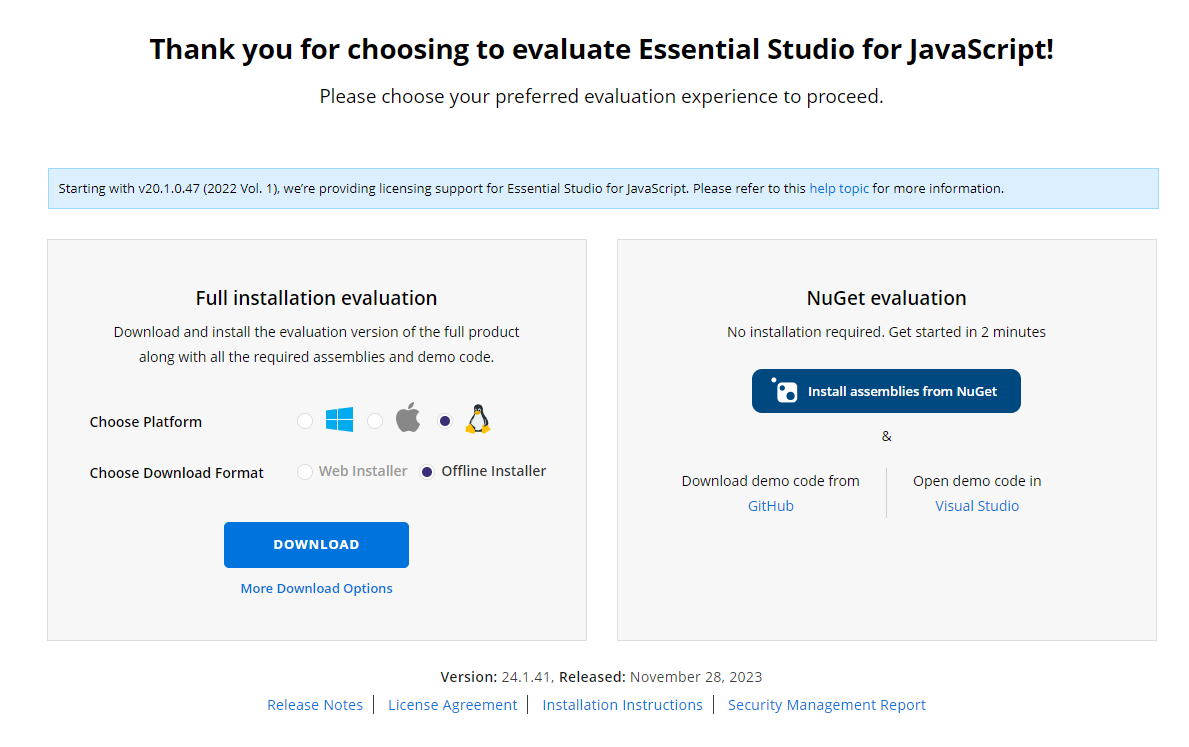This screenshot has width=1189, height=747.
Task: Select the Offline Installer radio button
Action: click(425, 471)
